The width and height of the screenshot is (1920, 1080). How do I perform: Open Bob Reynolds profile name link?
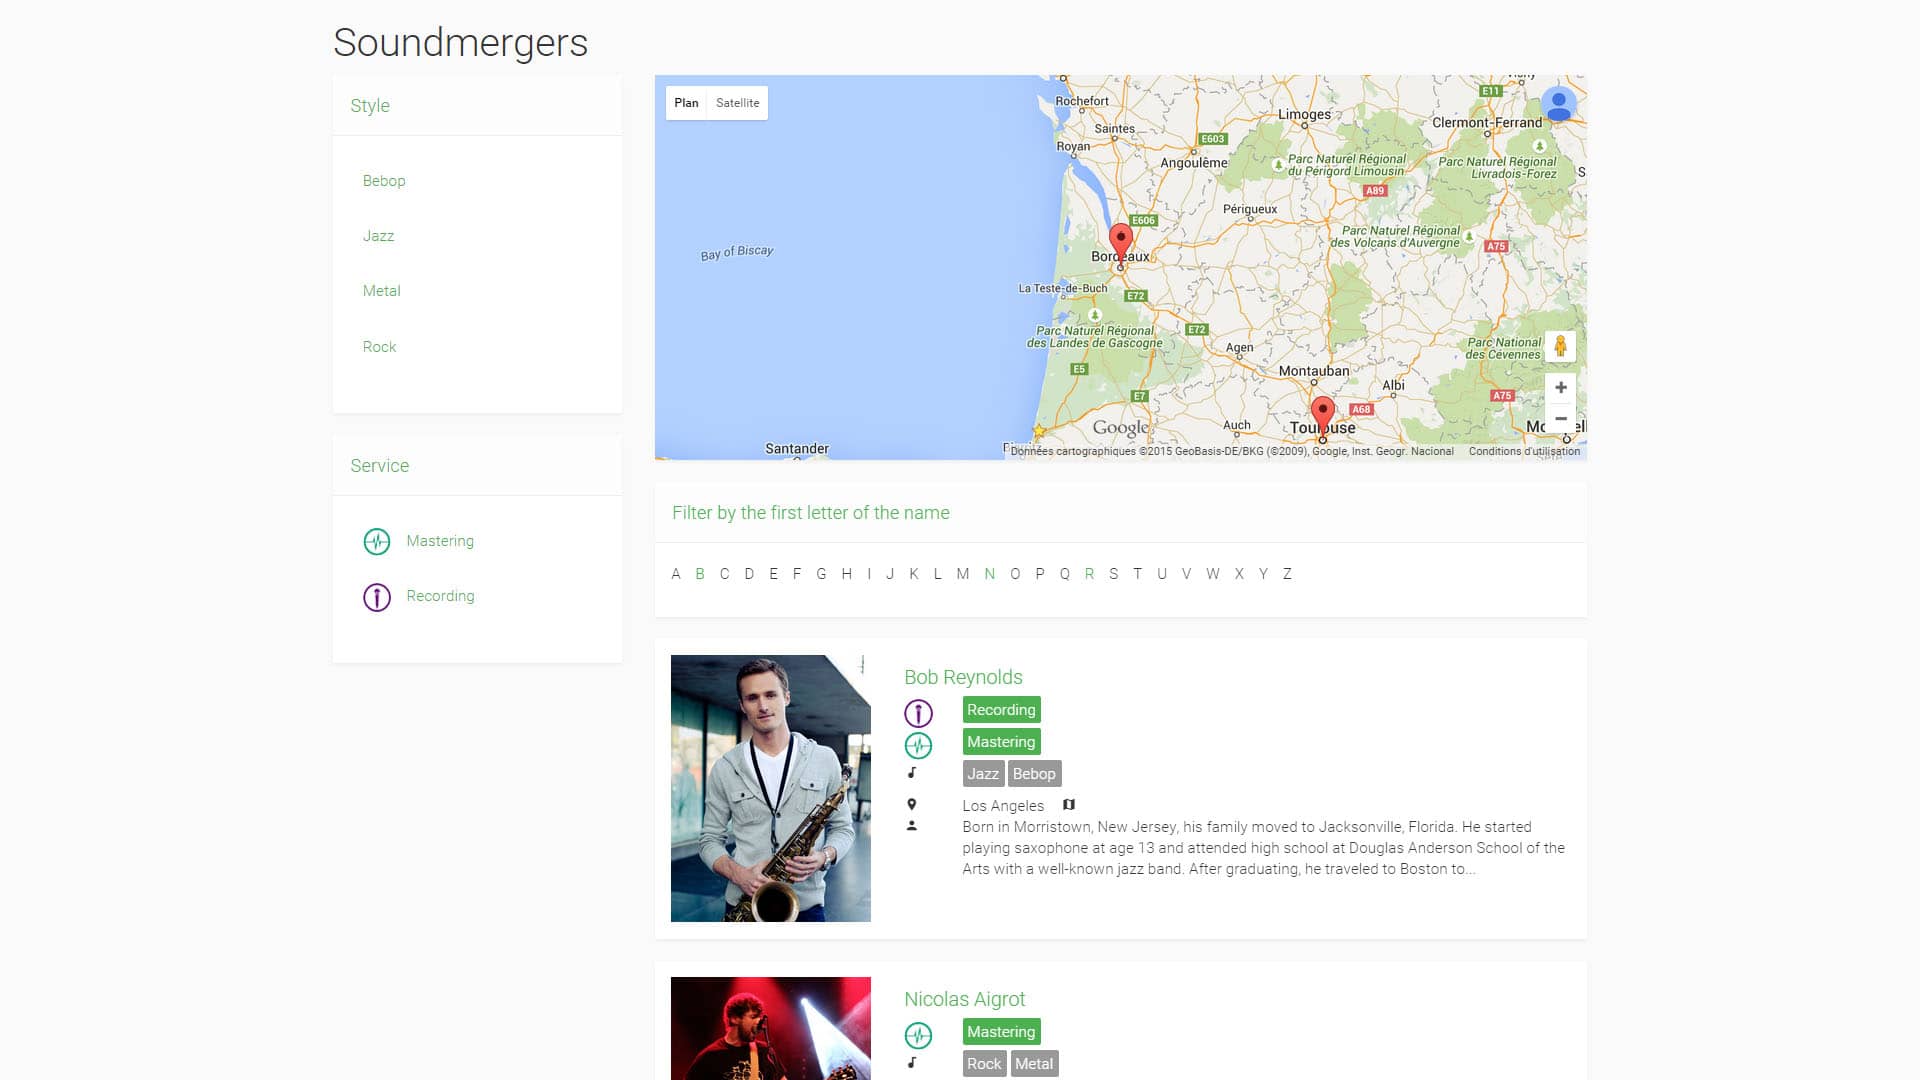click(x=962, y=677)
